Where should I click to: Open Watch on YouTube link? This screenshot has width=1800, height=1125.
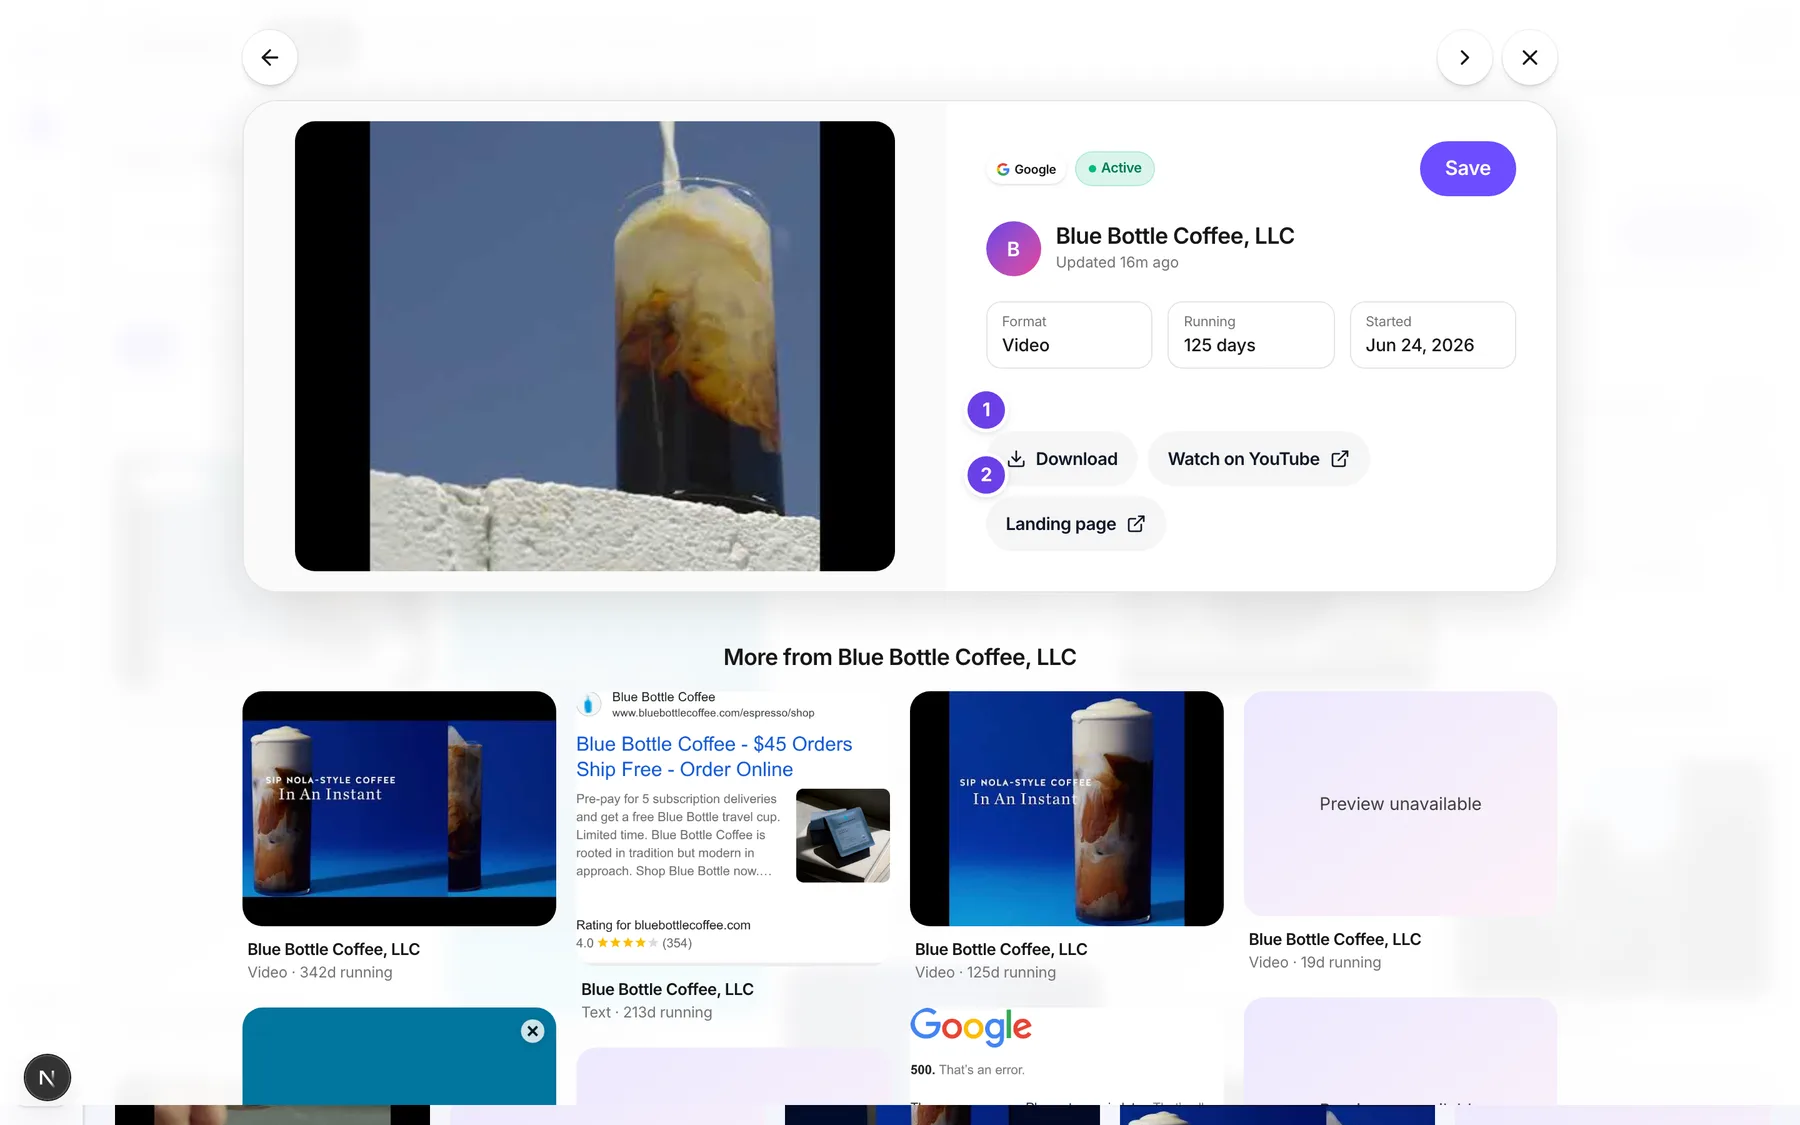(x=1258, y=459)
